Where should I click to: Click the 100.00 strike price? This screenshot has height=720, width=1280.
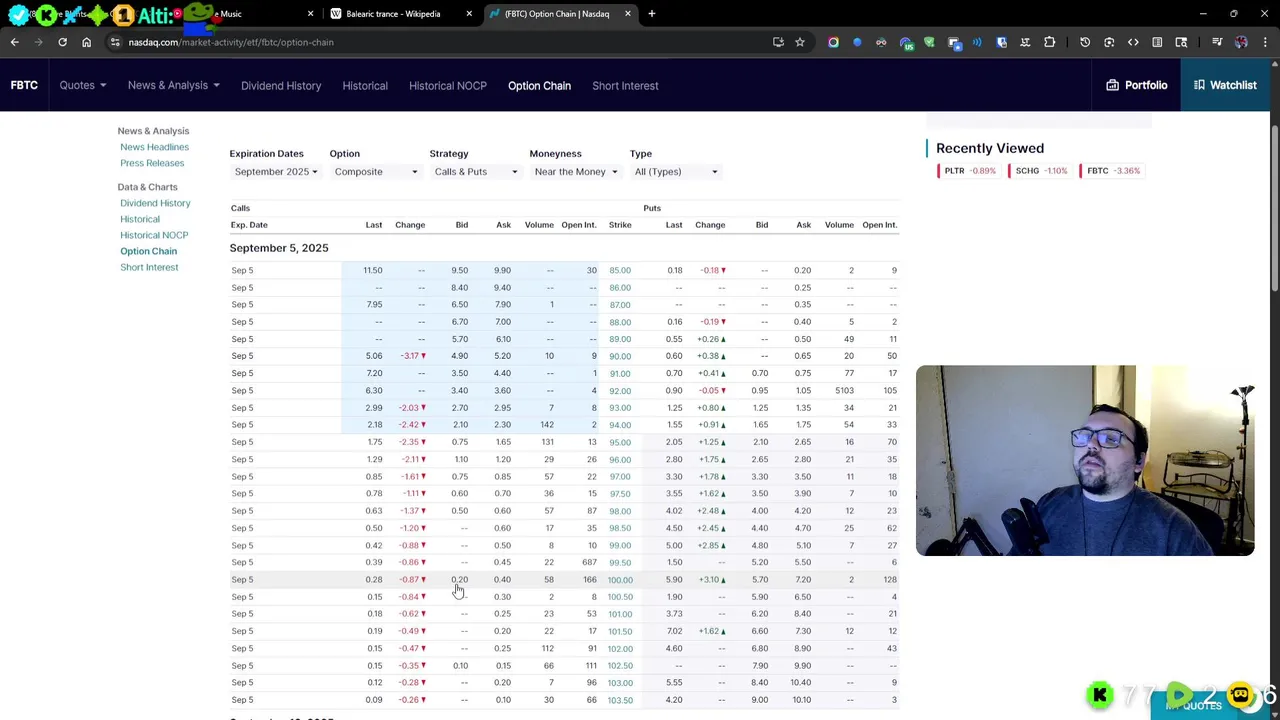click(620, 580)
